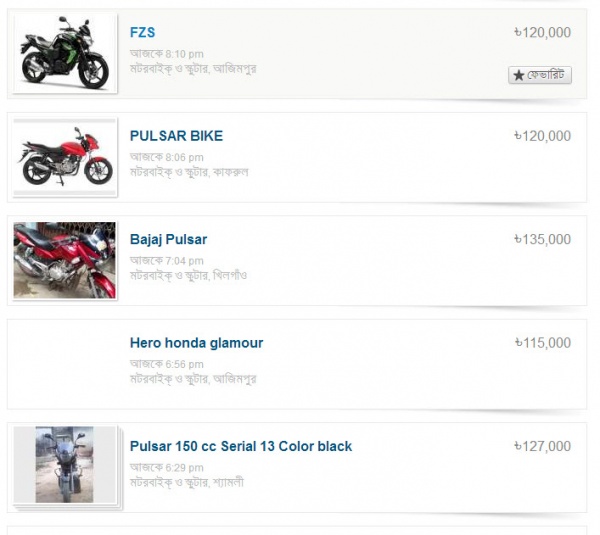This screenshot has height=535, width=600.
Task: Click the star icon on the favorite button
Action: [x=518, y=76]
